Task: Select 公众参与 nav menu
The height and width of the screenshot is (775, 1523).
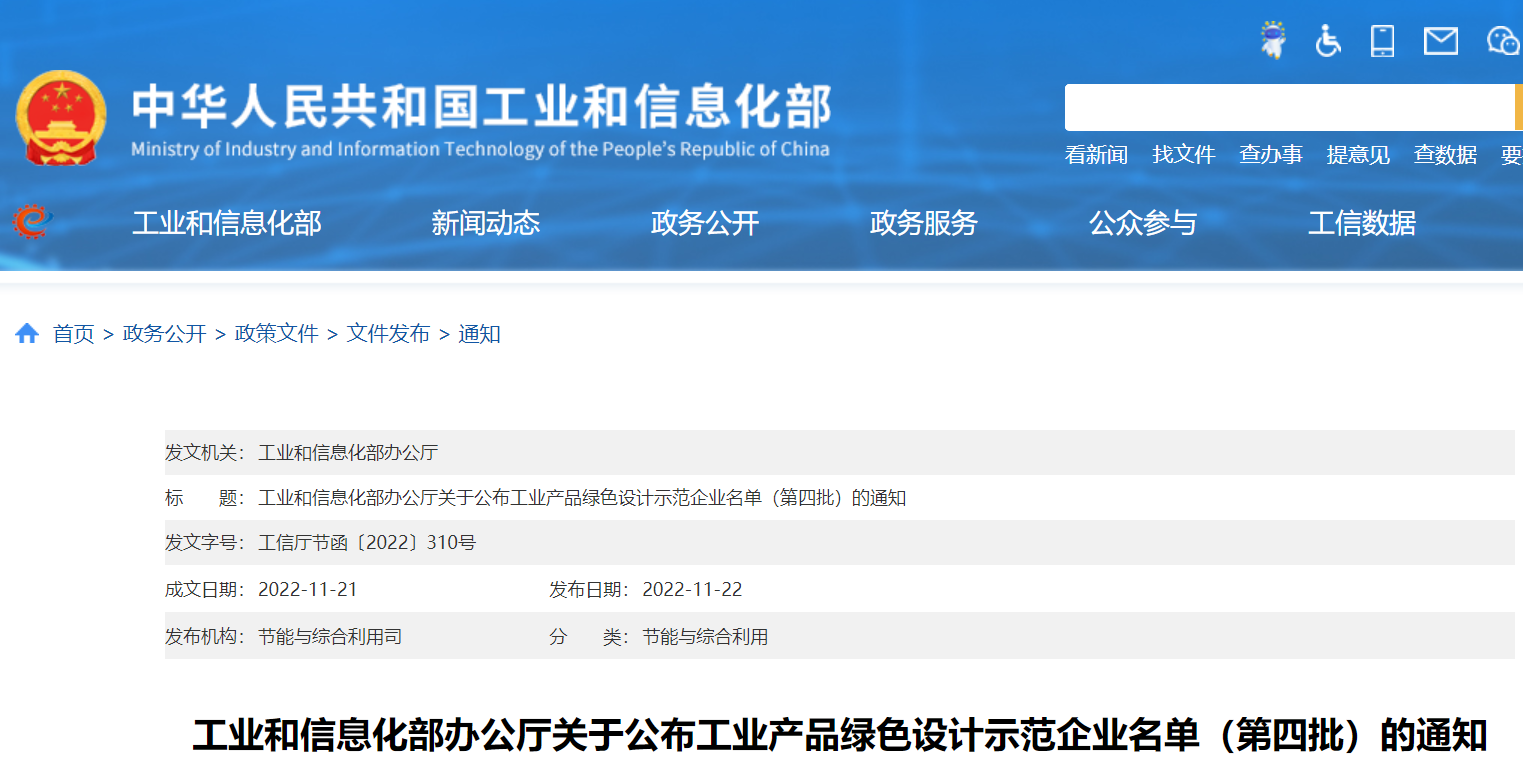Action: (x=1143, y=222)
